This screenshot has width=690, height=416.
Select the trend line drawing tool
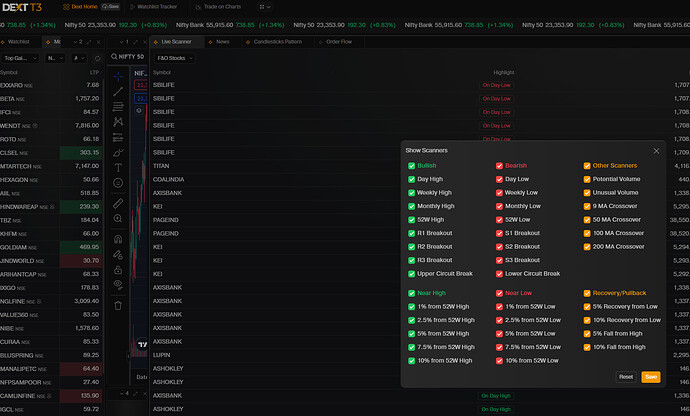pyautogui.click(x=118, y=92)
